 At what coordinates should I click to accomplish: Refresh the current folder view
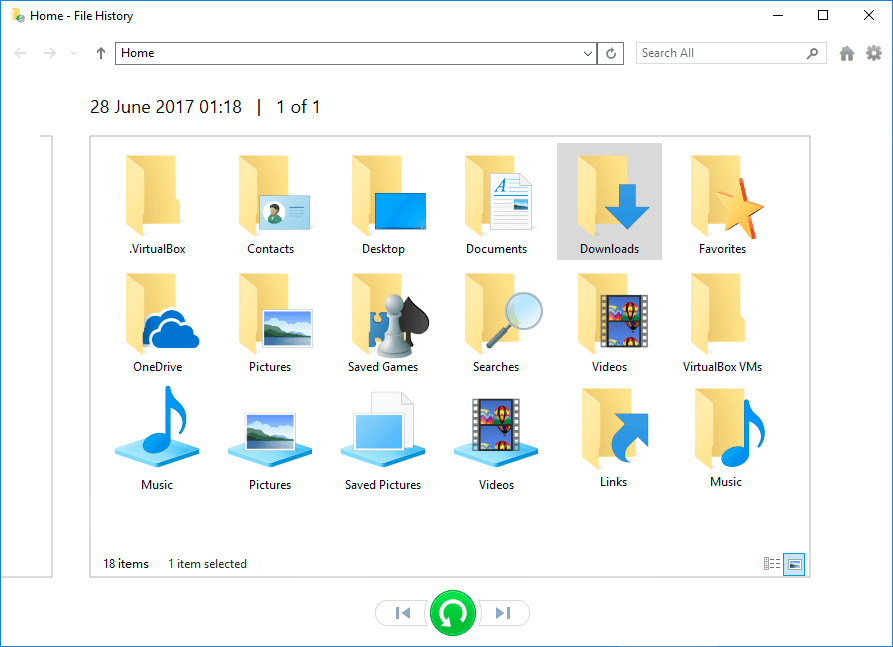(x=611, y=53)
